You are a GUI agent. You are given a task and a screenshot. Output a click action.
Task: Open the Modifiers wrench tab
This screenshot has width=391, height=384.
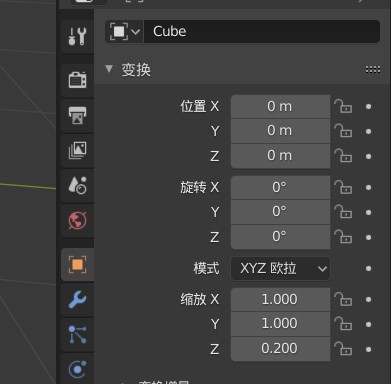(x=77, y=300)
